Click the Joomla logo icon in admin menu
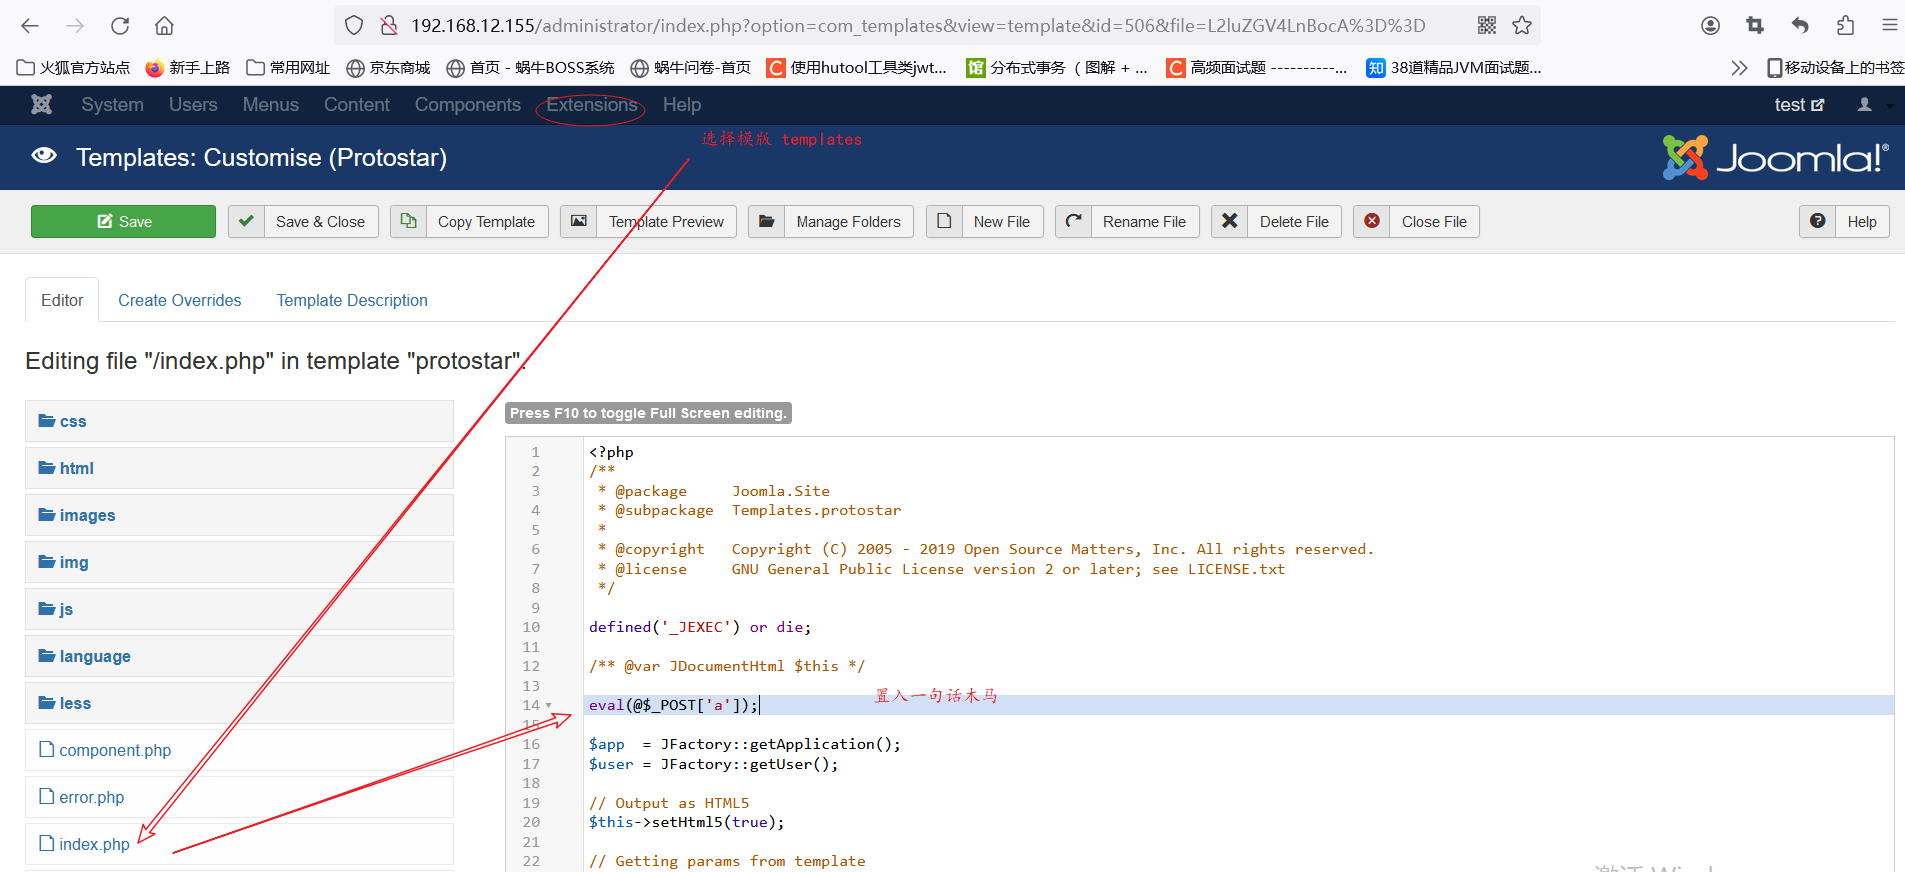 [41, 104]
